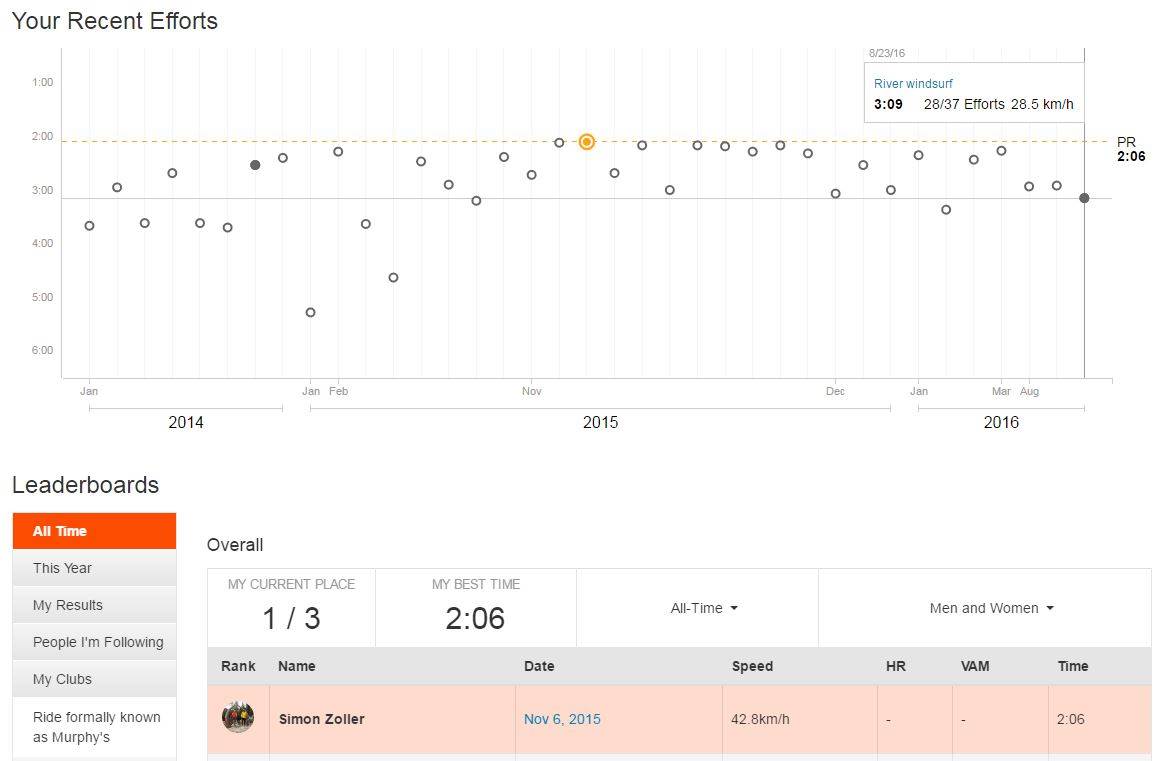
Task: Select the slowest effort dot near 5:15
Action: pos(311,313)
